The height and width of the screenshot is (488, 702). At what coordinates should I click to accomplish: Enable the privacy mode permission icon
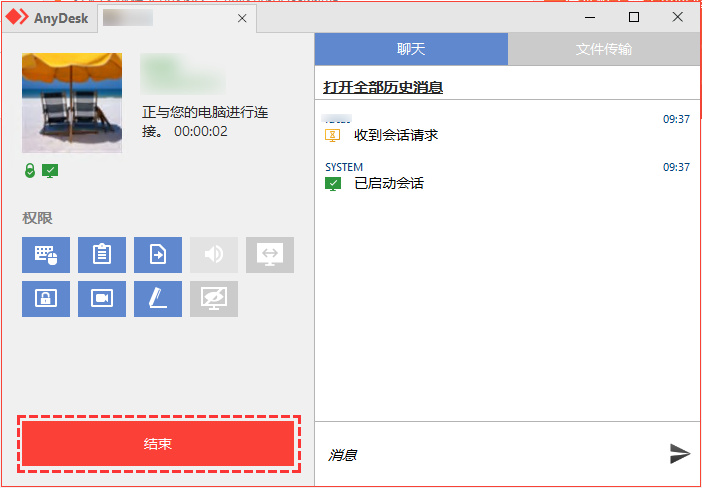pos(214,299)
